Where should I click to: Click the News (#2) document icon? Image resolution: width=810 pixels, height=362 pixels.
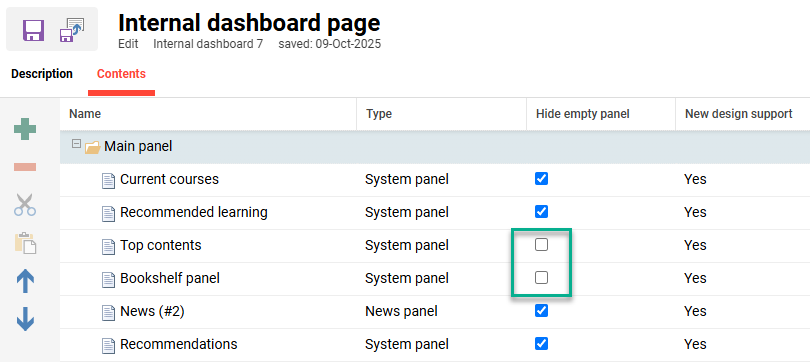pos(108,312)
